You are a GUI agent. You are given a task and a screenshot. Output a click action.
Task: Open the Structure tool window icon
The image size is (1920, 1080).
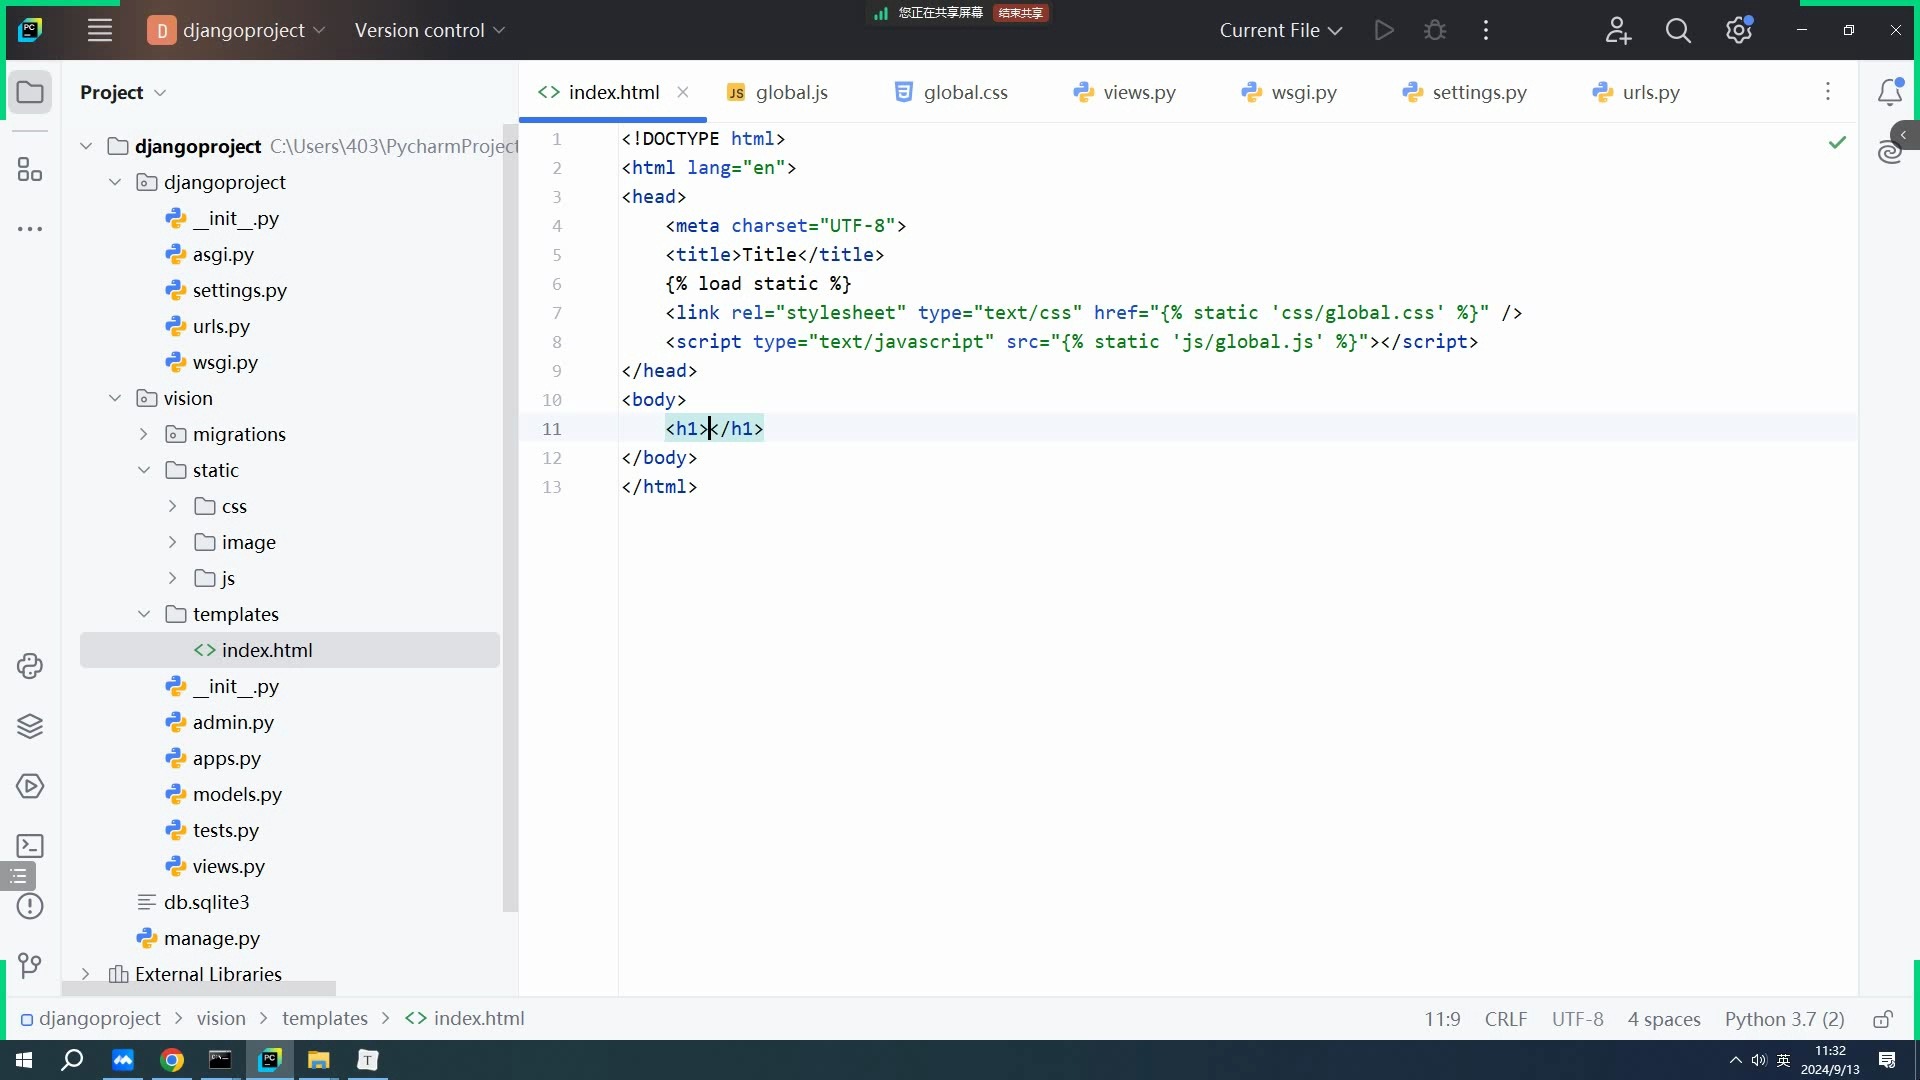(30, 169)
